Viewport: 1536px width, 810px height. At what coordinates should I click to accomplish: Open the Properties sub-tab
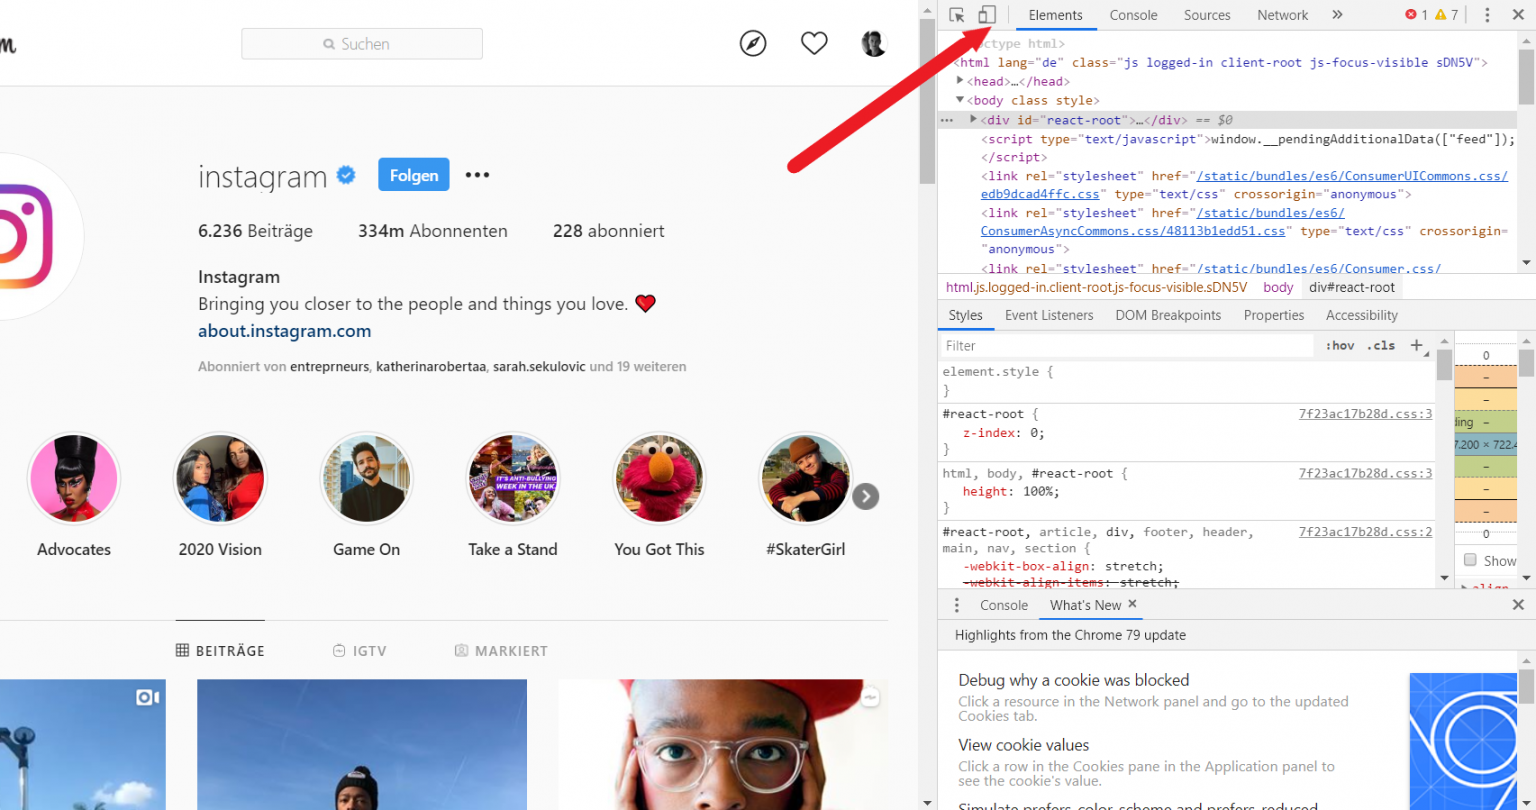[1274, 315]
